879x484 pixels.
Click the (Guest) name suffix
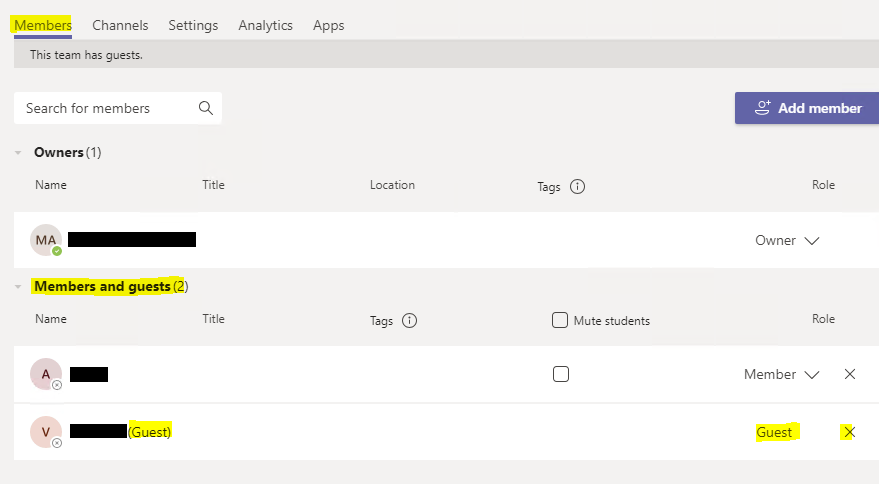[x=150, y=432]
